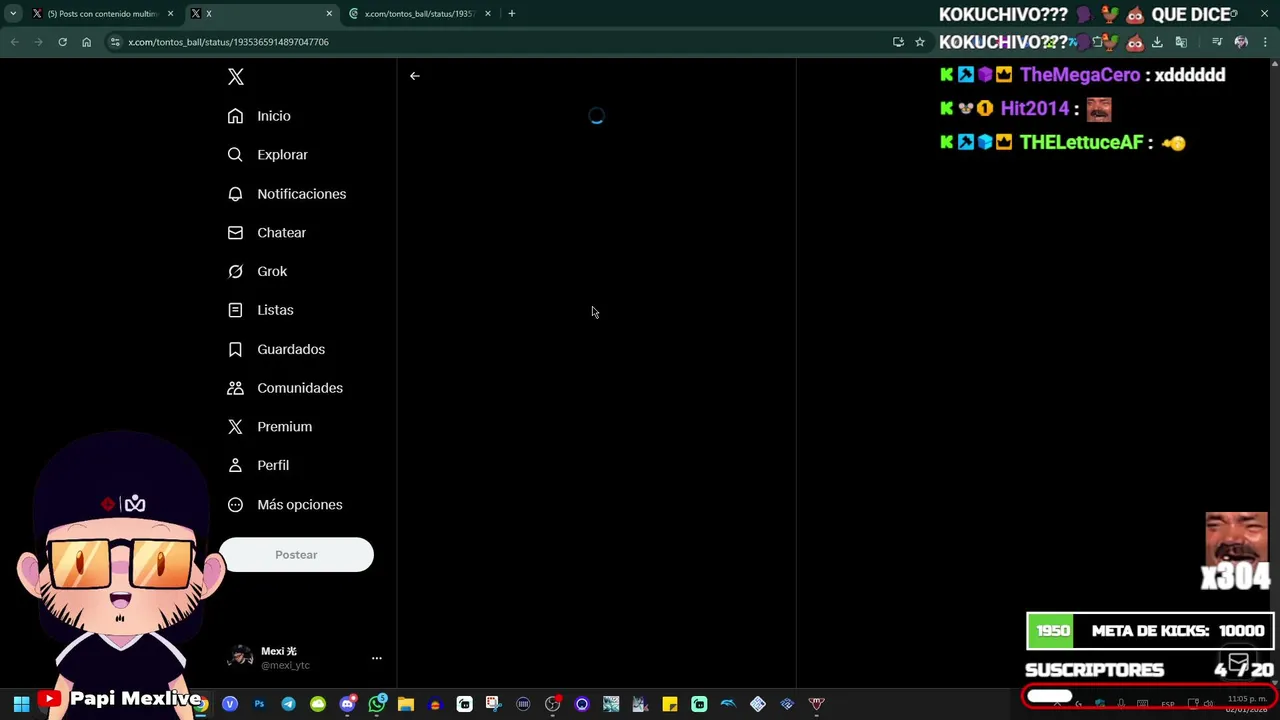This screenshot has width=1280, height=720.
Task: Expand the tab search dropdown
Action: tap(13, 14)
